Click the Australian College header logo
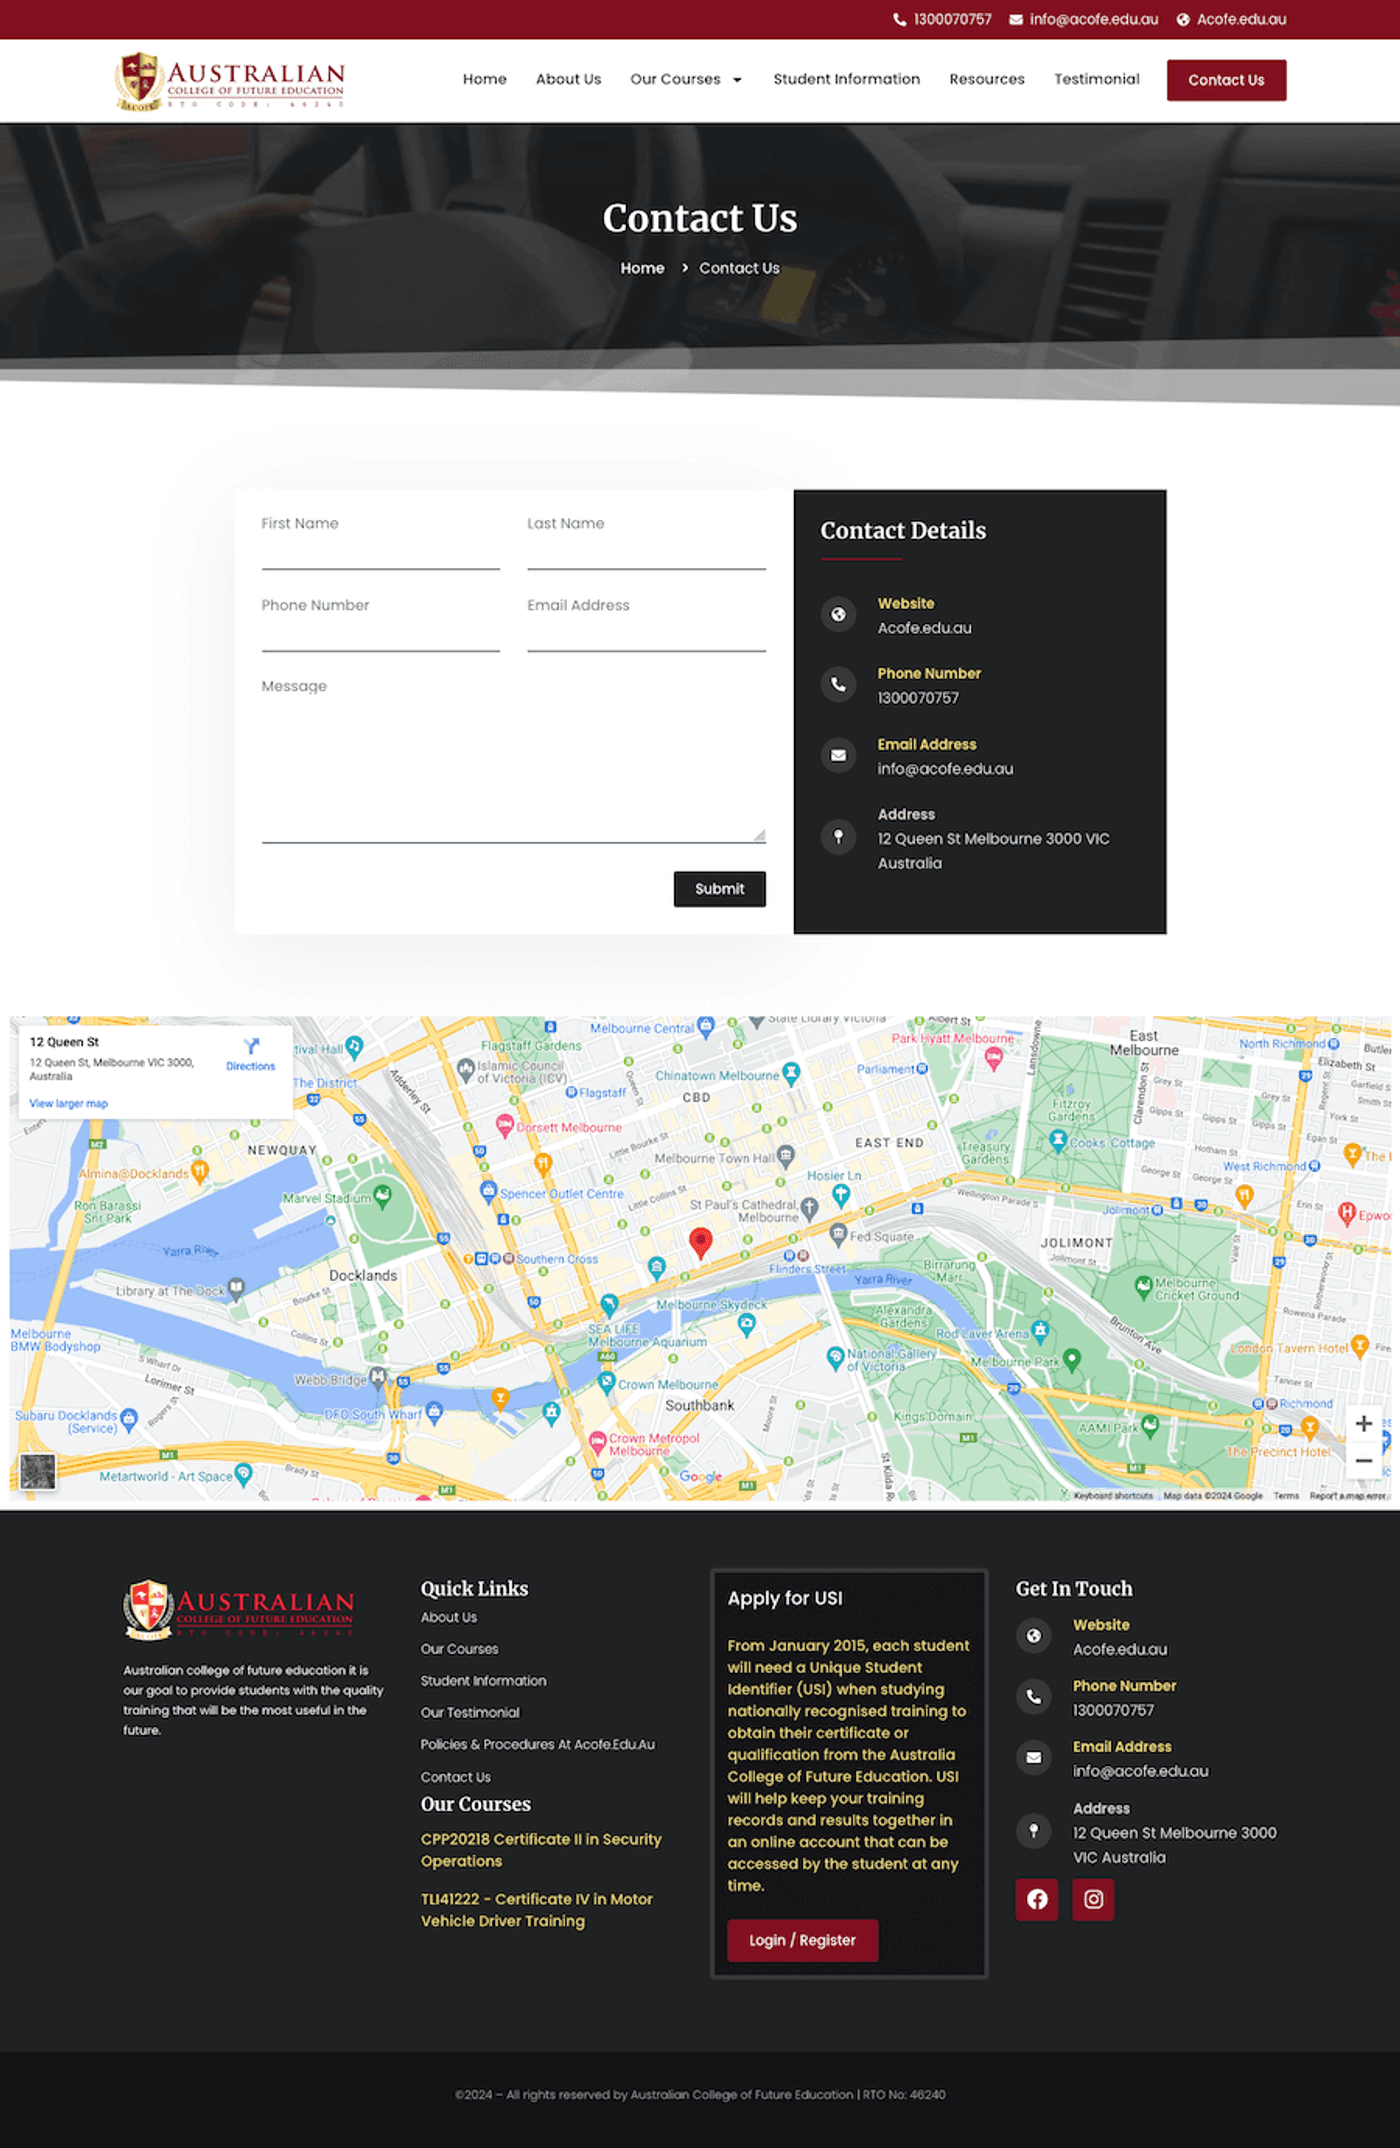The height and width of the screenshot is (2148, 1400). (x=230, y=81)
